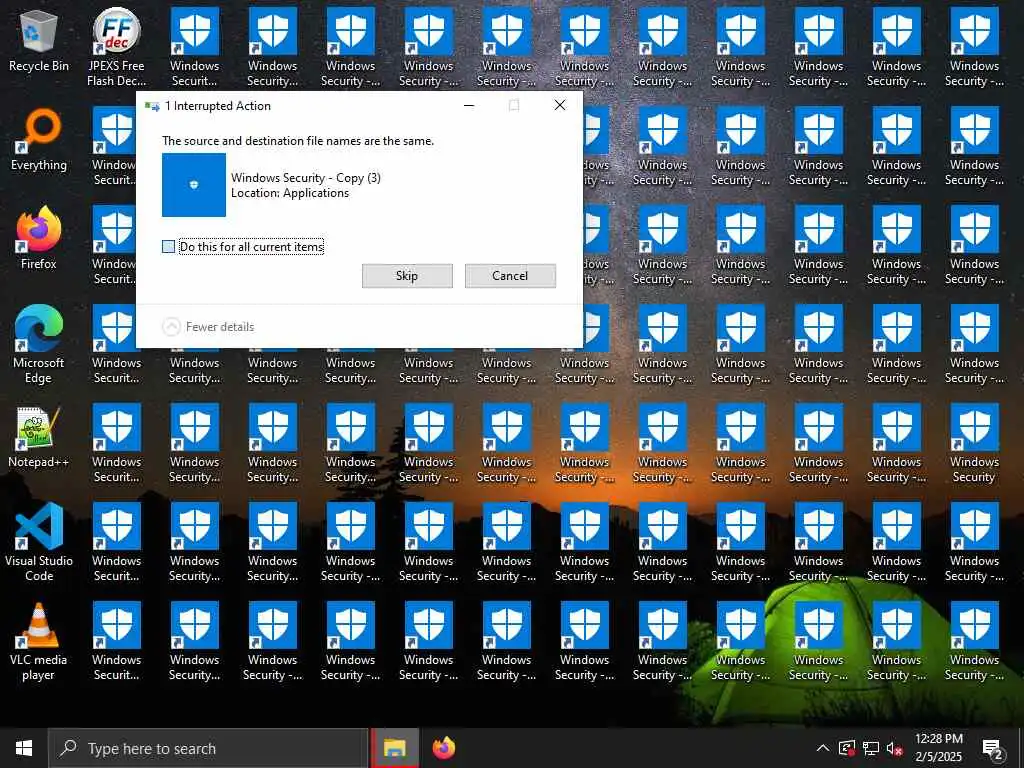Select the VLC media player desktop shortcut

tap(39, 642)
